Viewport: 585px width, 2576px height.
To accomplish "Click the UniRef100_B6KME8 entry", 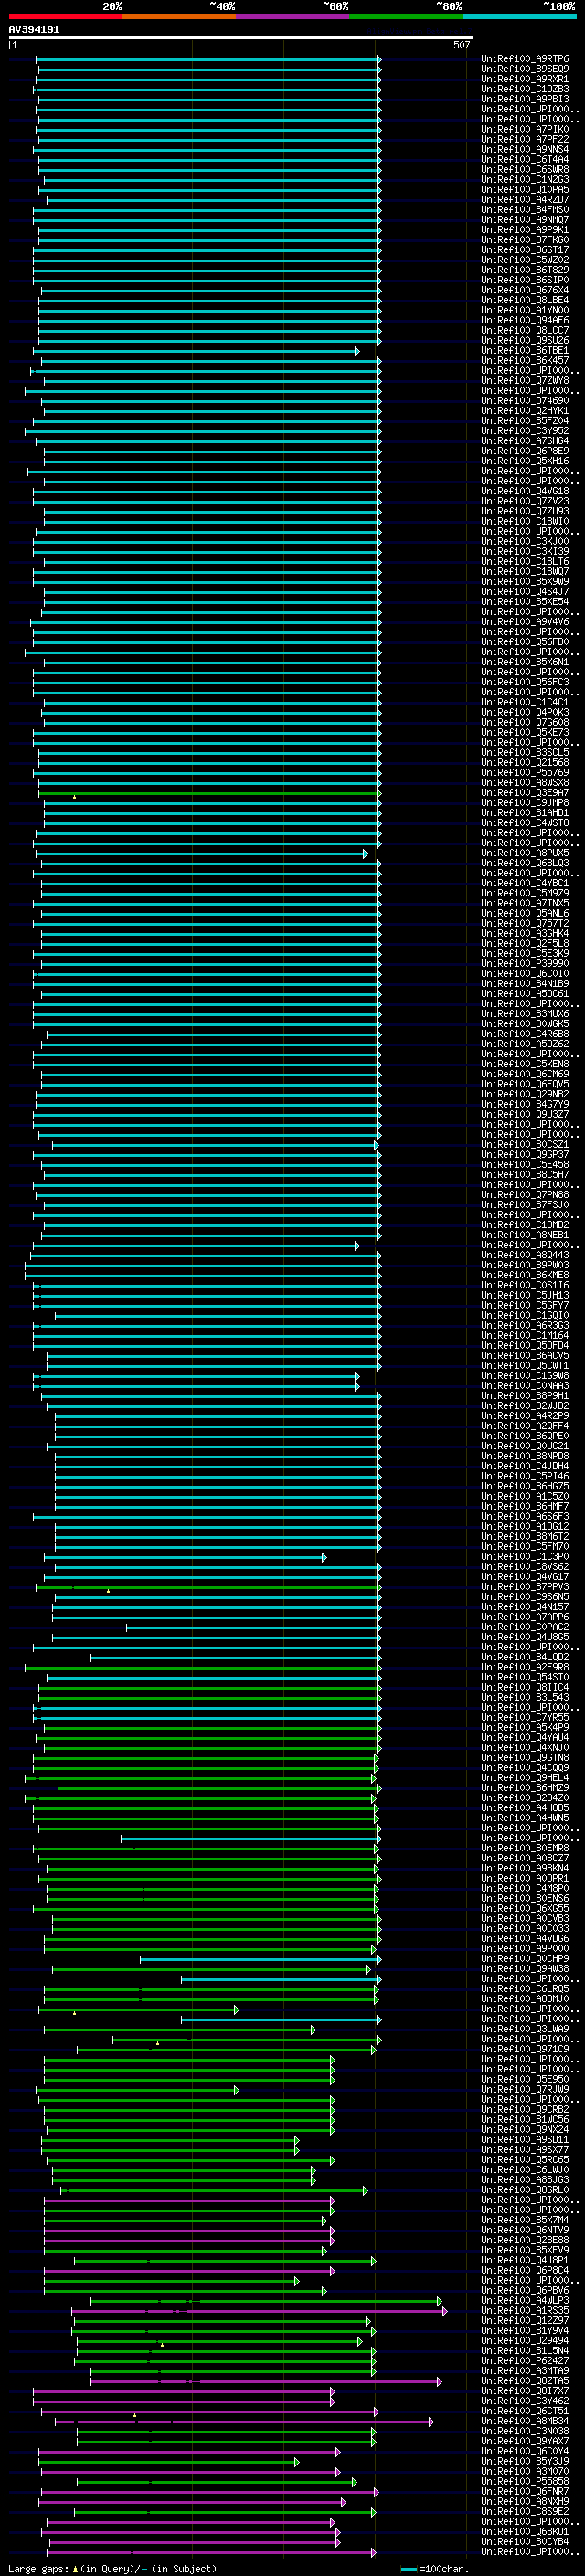I will 525,1275.
